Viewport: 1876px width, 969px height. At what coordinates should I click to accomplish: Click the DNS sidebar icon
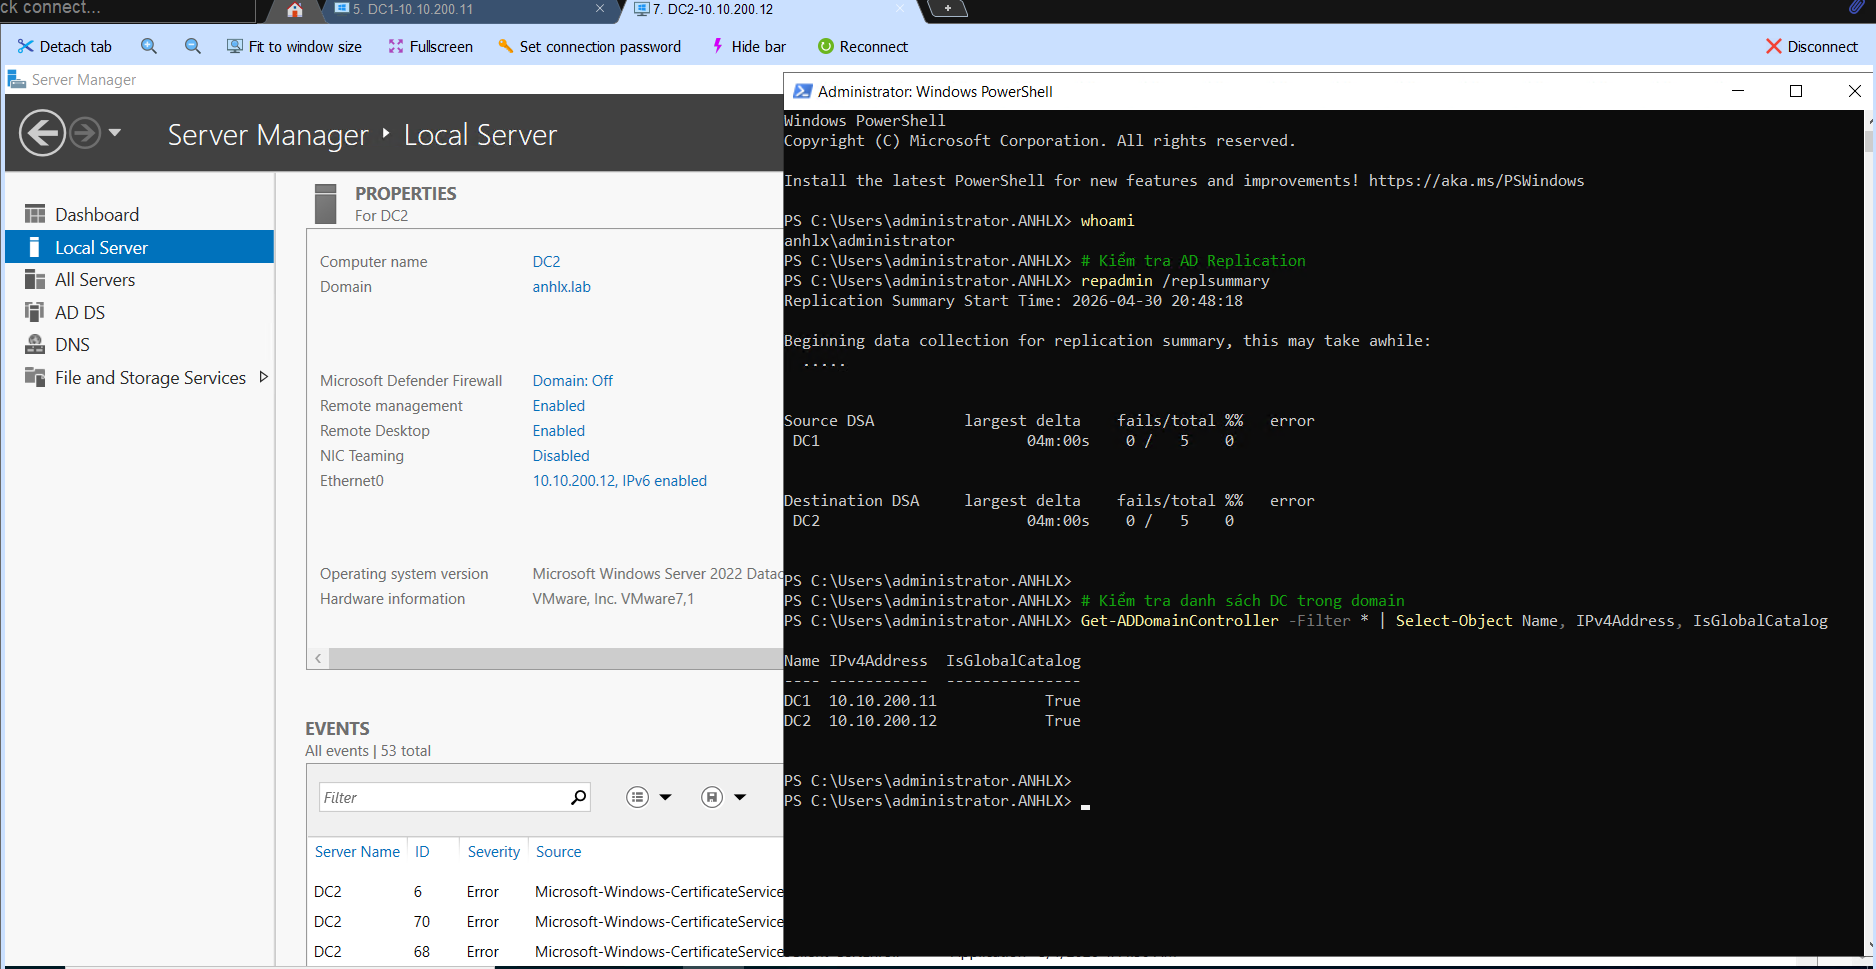tap(35, 344)
